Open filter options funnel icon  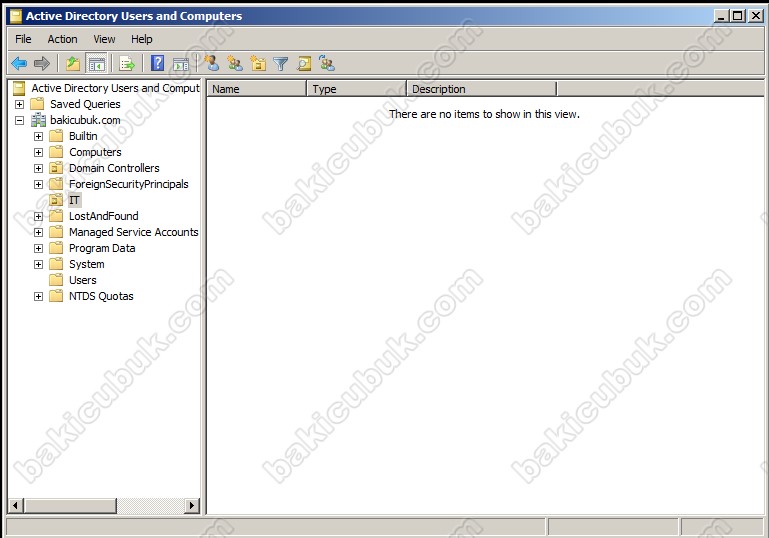click(281, 64)
